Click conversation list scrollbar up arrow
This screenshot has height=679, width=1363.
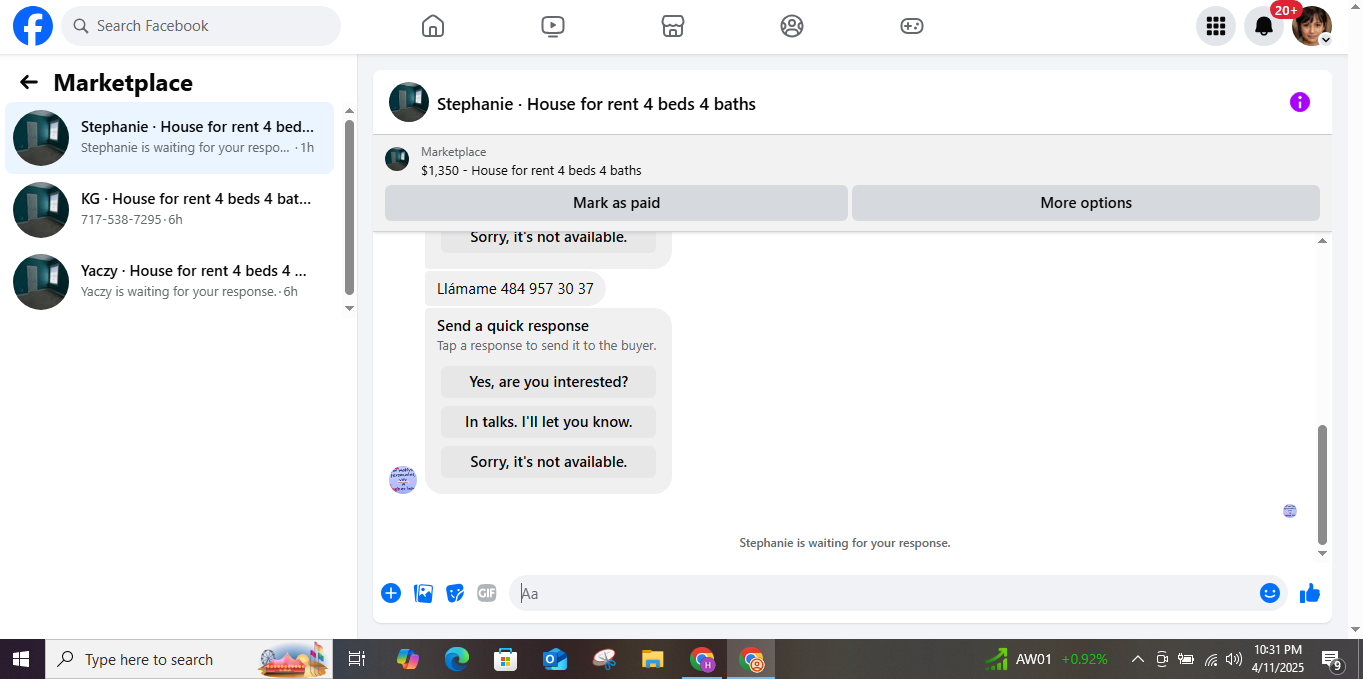(349, 111)
